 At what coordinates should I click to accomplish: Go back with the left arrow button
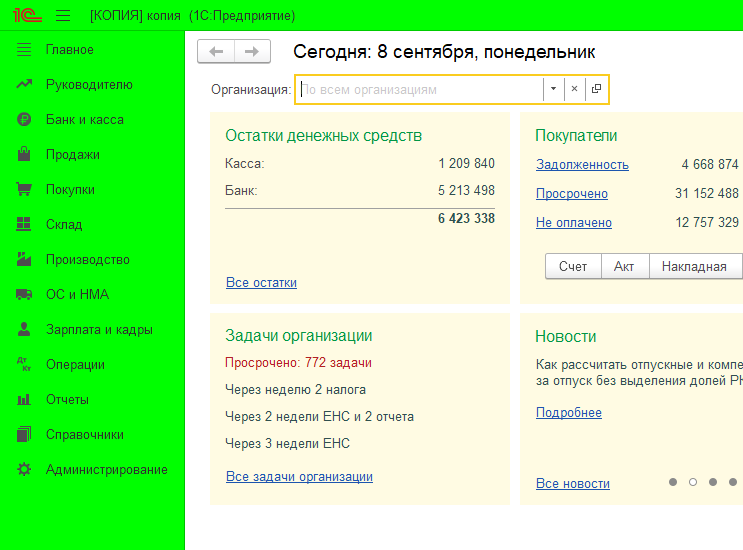(216, 52)
